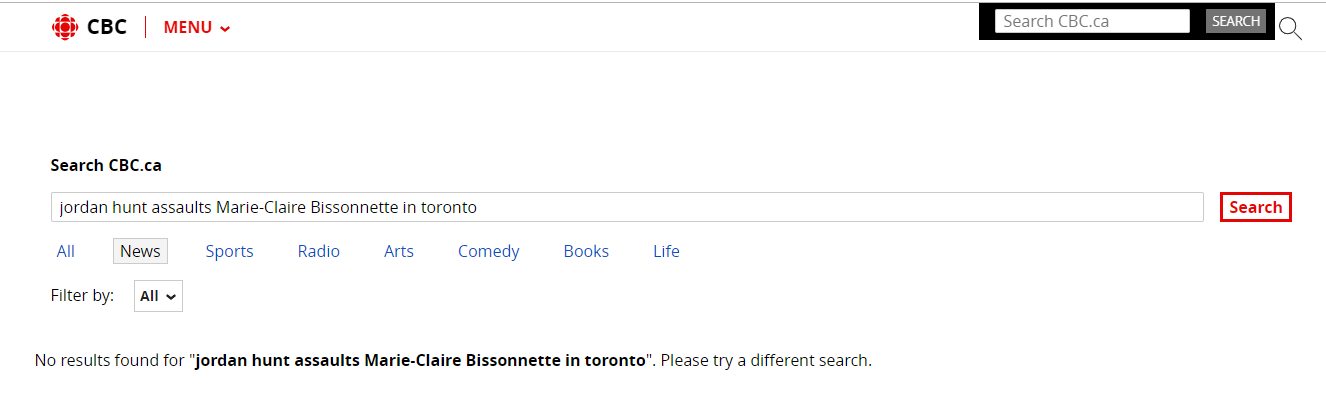Expand the Filter by All dropdown
This screenshot has width=1326, height=410.
pos(158,296)
